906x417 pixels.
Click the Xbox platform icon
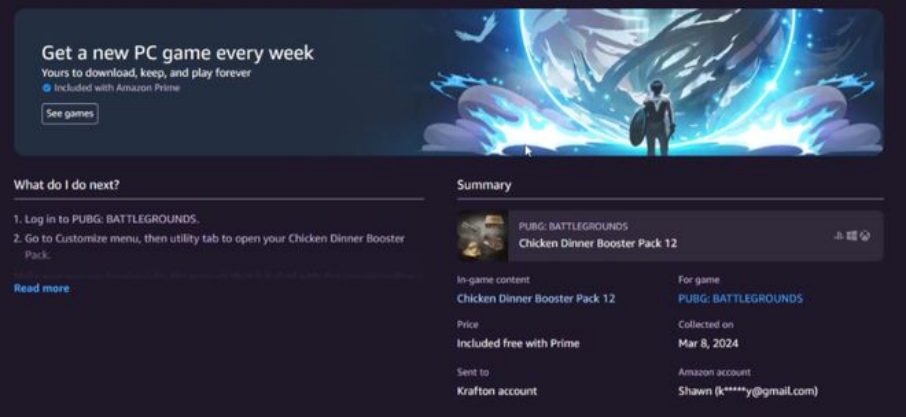865,236
